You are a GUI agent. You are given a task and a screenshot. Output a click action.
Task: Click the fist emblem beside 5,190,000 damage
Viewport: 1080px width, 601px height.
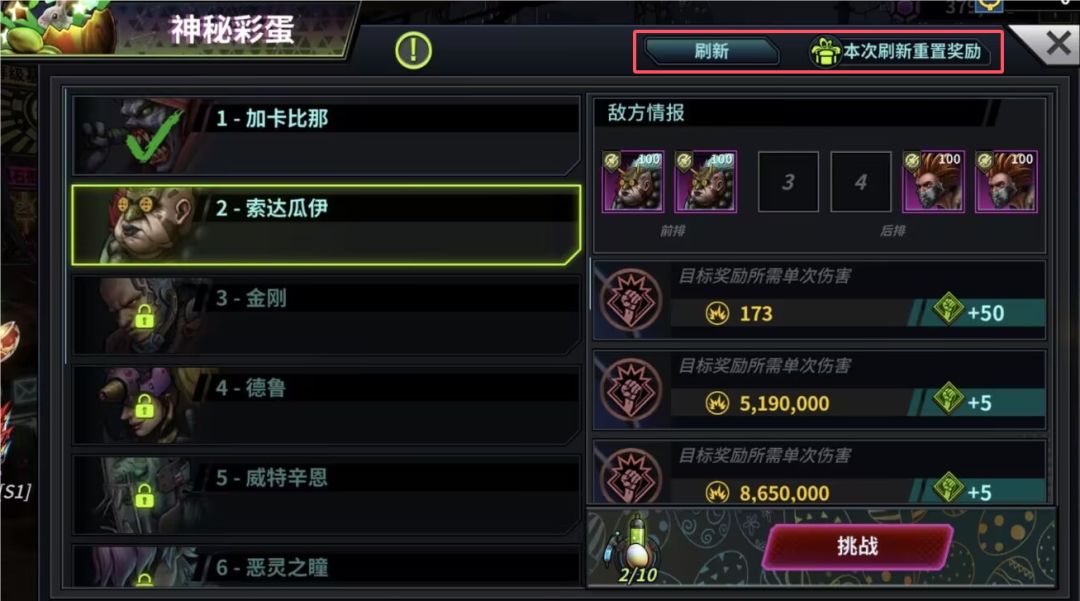631,390
